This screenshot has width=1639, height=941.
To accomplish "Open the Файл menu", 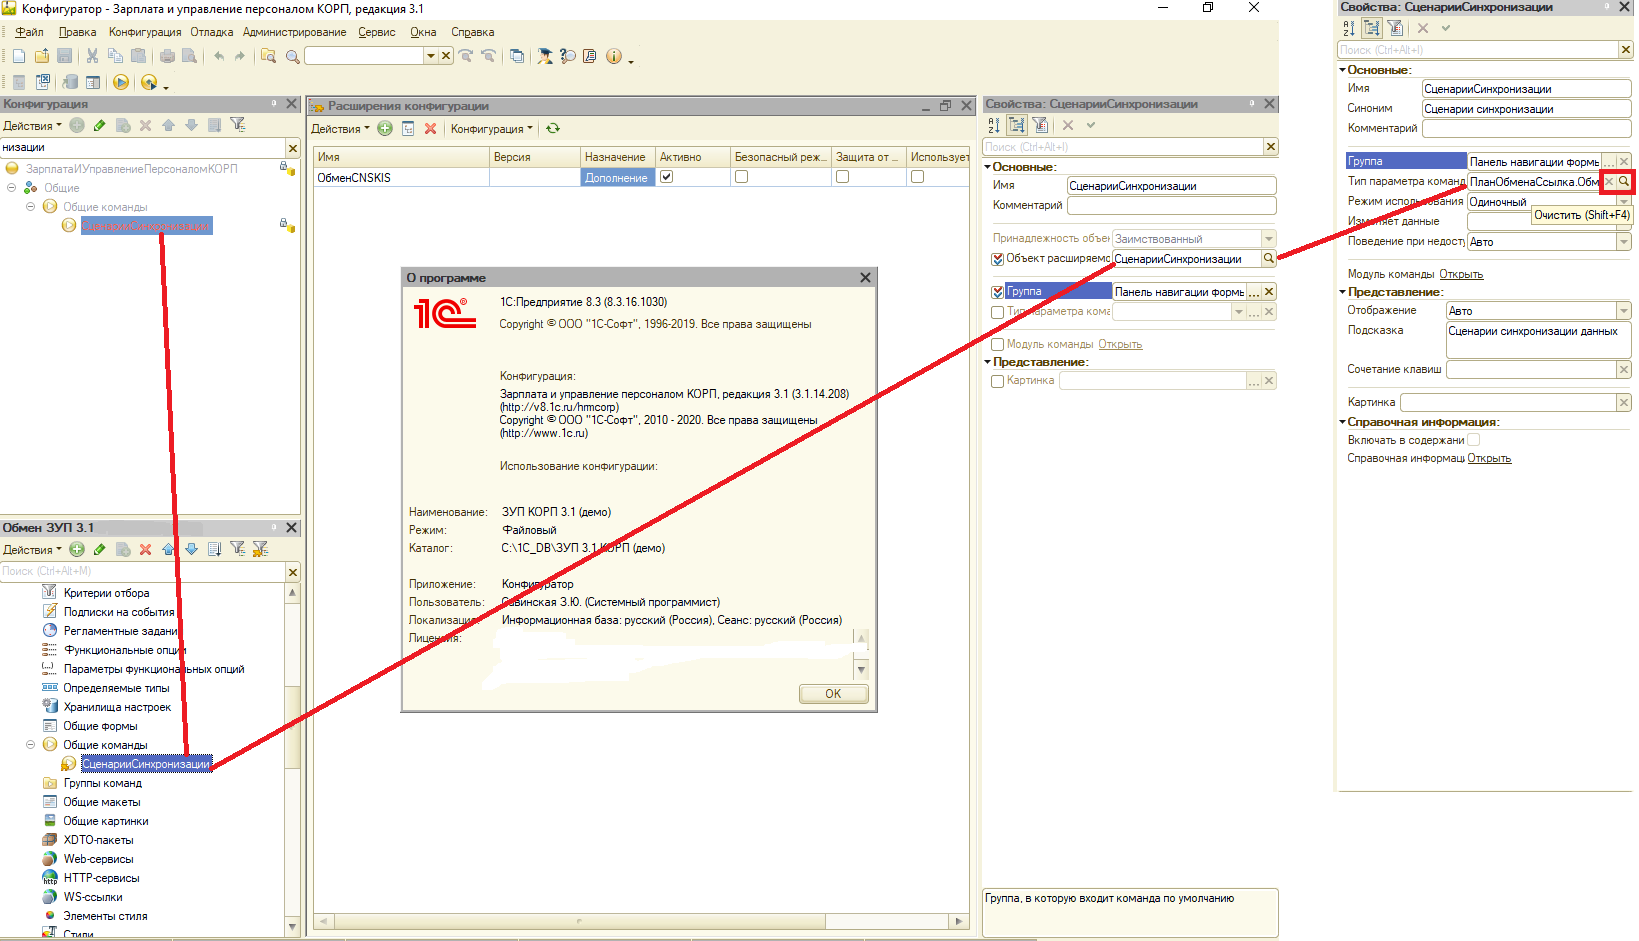I will tap(29, 32).
